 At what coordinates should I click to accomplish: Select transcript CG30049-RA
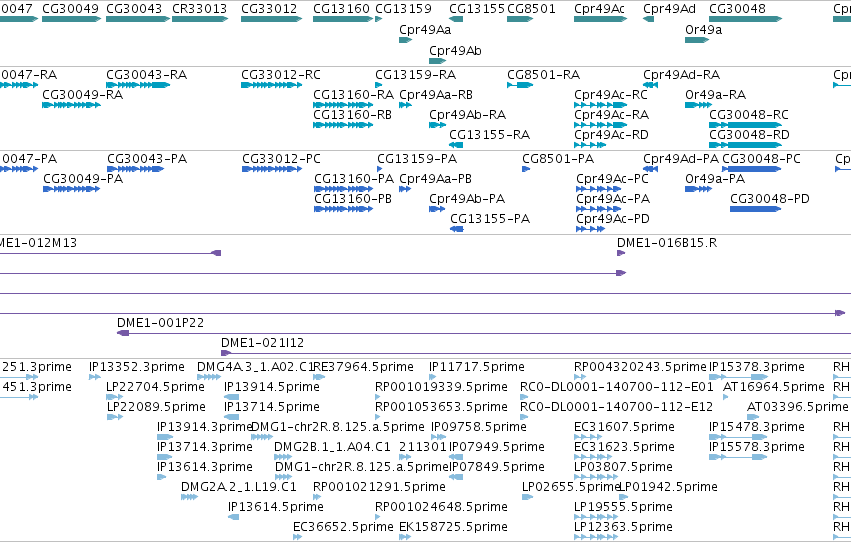point(72,105)
